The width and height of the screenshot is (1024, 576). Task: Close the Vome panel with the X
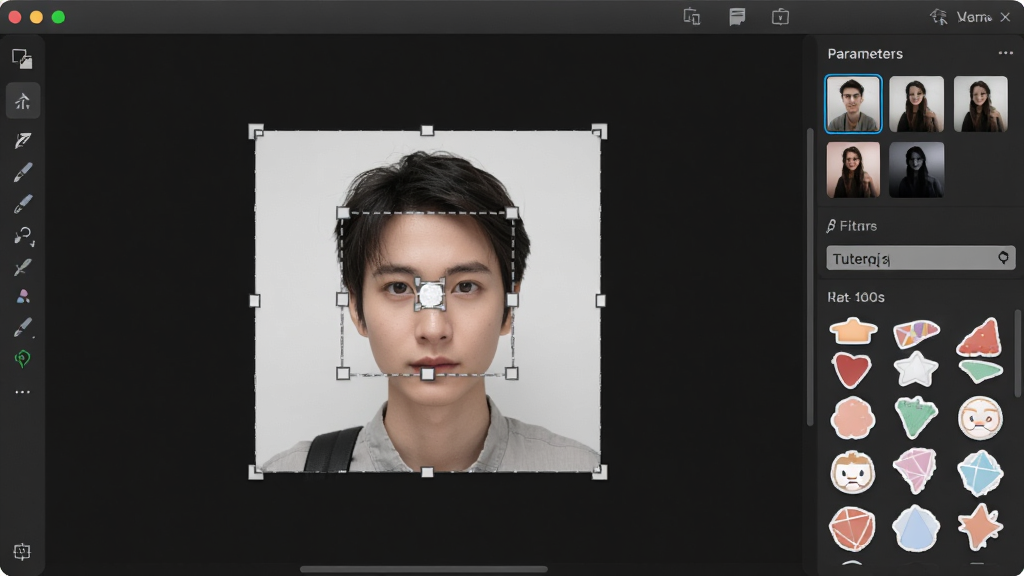pos(1006,17)
